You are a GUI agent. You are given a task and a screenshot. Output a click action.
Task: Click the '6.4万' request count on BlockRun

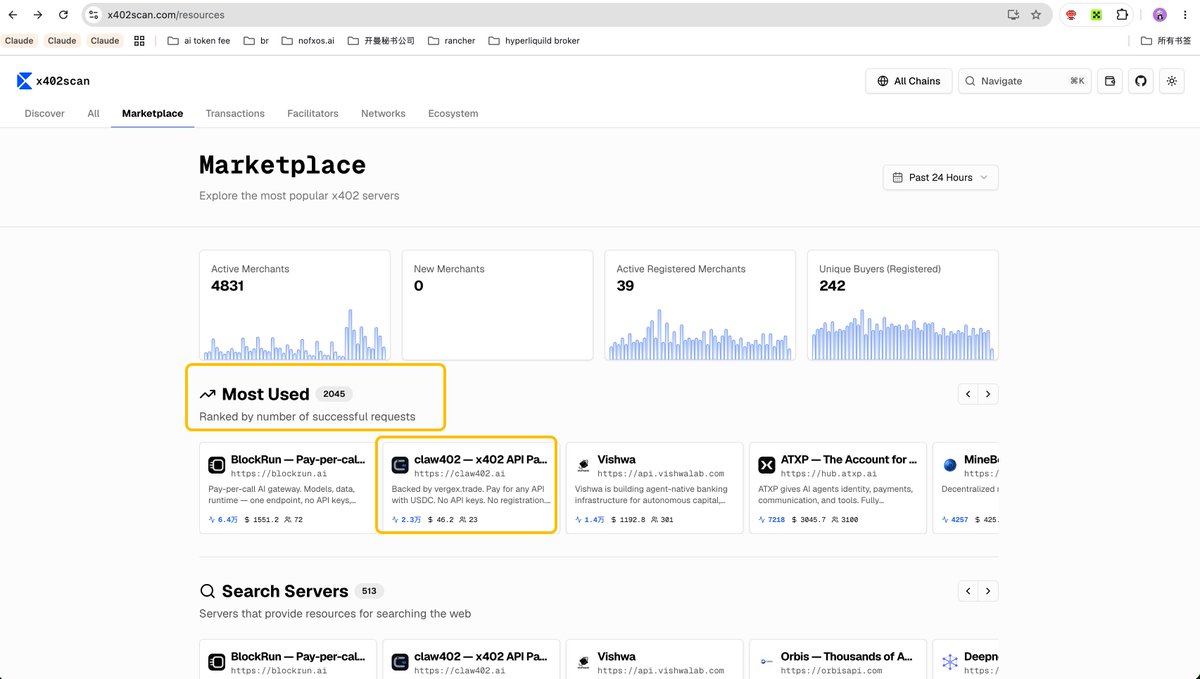tap(224, 520)
